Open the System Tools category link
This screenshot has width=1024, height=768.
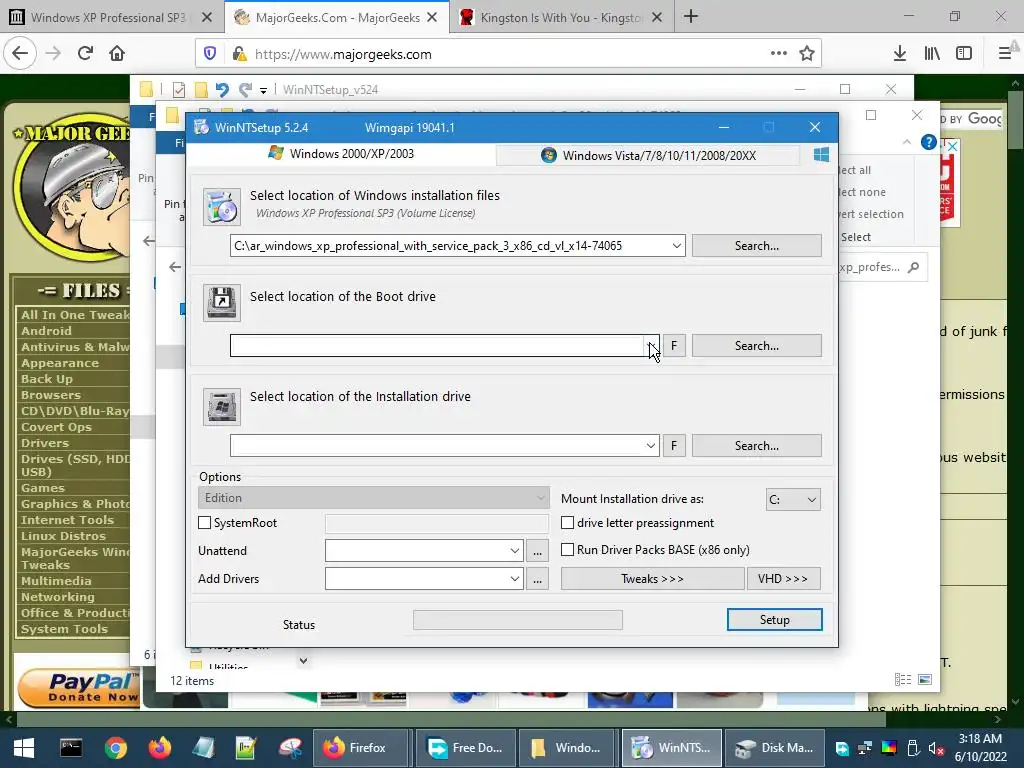tap(64, 629)
